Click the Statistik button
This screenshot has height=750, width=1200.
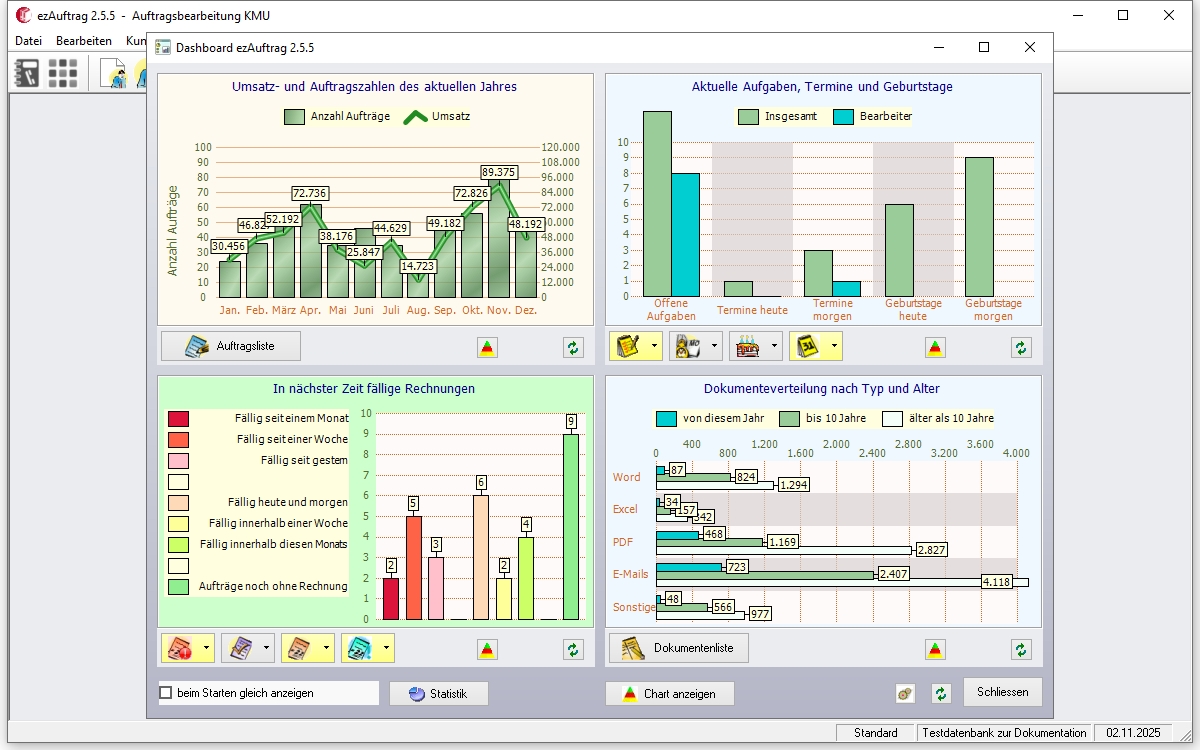click(x=438, y=694)
